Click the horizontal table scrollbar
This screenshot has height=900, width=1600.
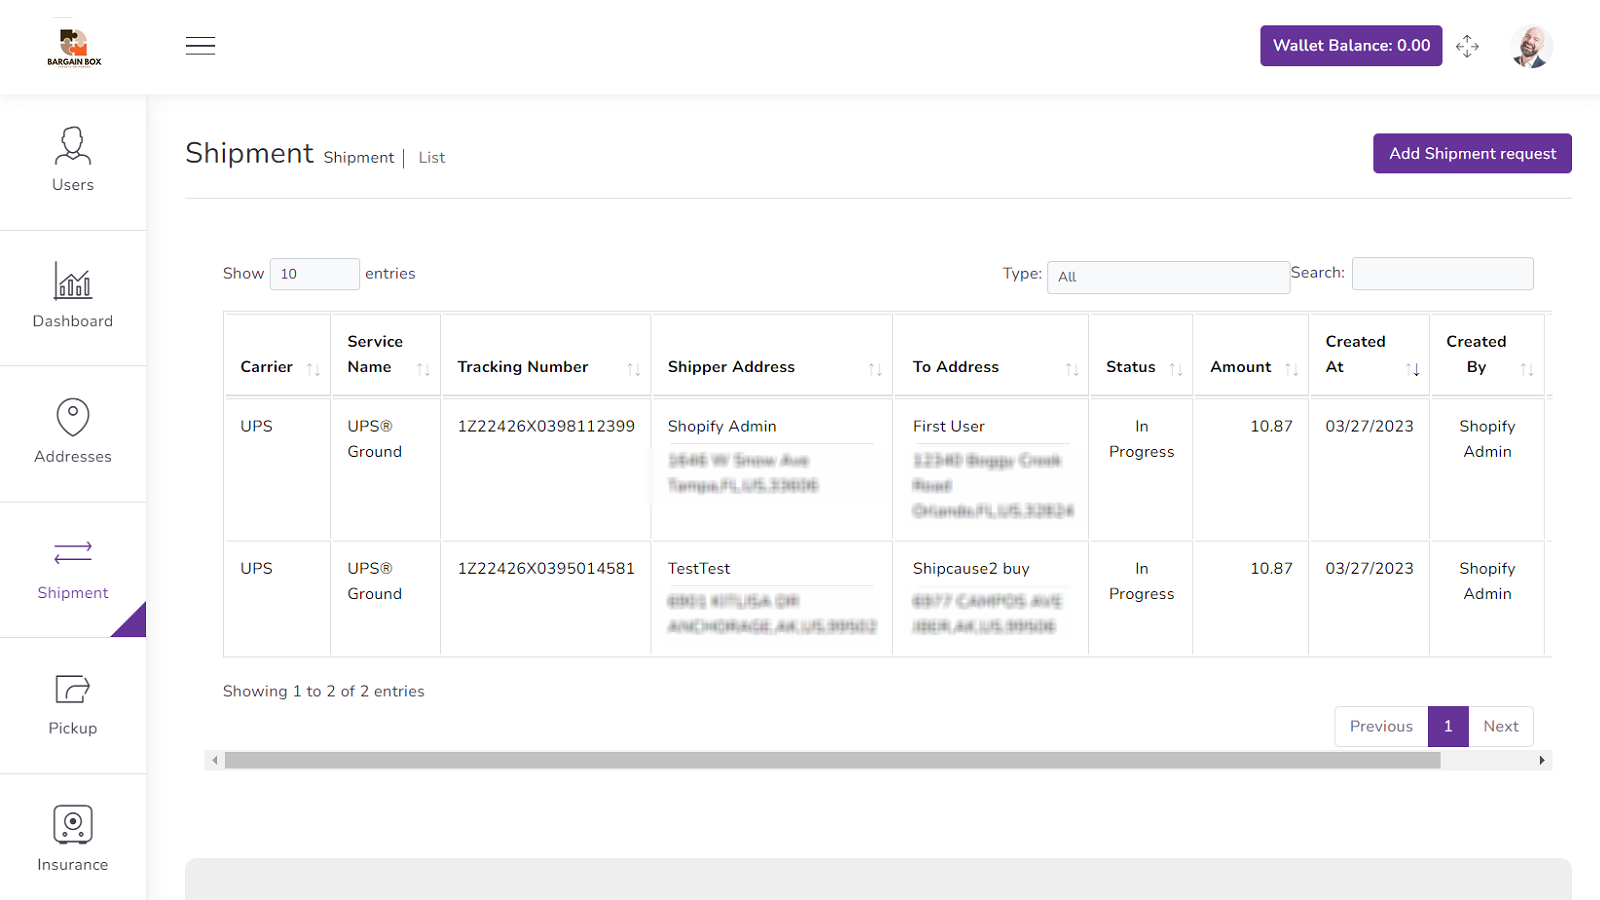click(831, 761)
